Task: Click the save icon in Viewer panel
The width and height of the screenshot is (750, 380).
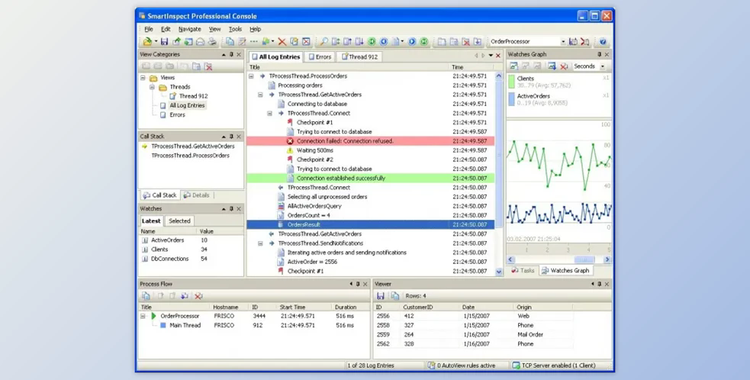Action: point(381,296)
